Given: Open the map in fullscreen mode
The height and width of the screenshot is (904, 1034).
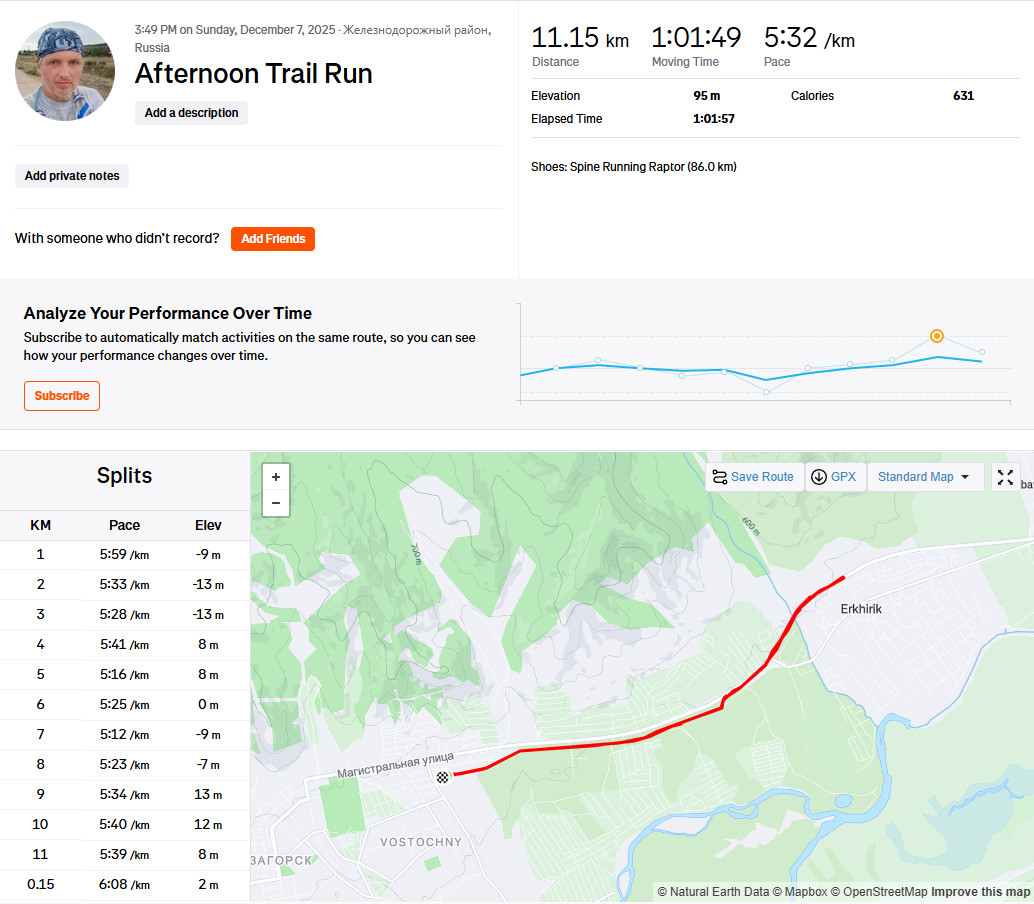Looking at the screenshot, I should coord(1005,477).
